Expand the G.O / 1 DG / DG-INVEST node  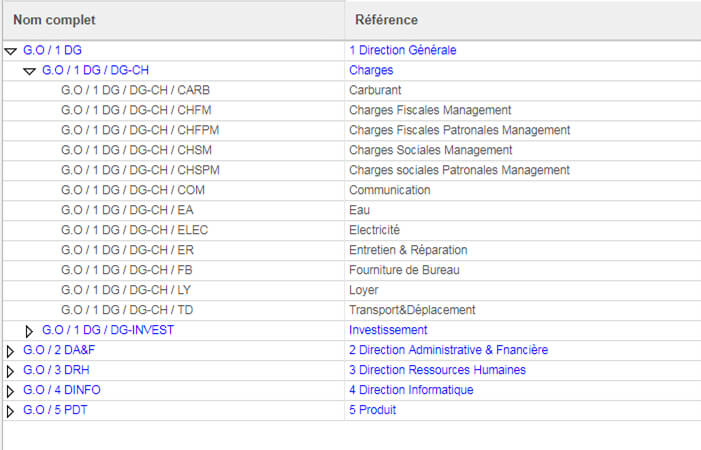30,330
